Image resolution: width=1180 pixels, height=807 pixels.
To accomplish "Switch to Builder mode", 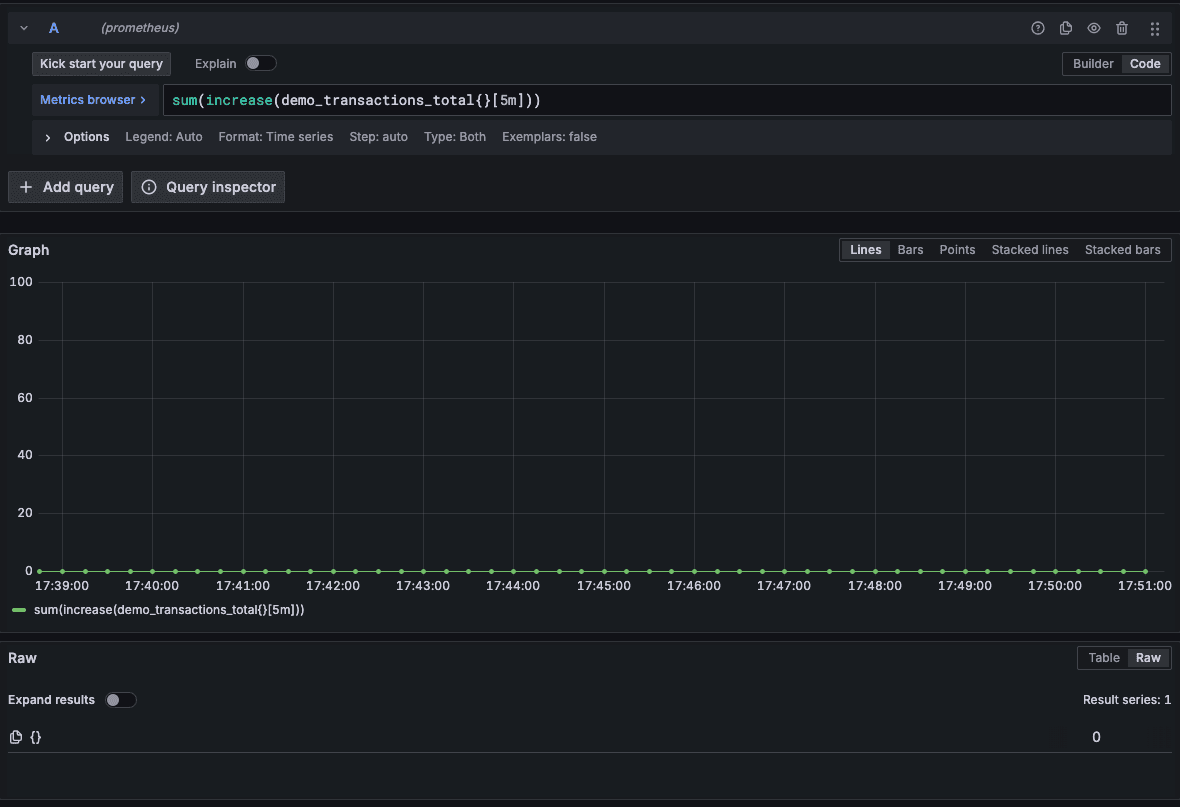I will 1092,63.
